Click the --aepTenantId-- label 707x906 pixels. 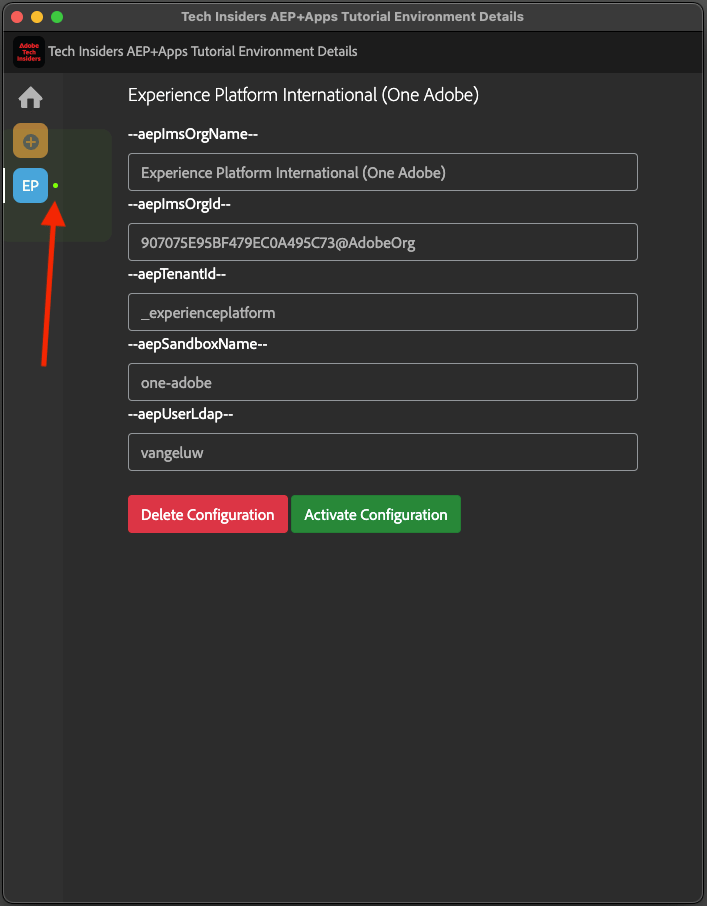click(177, 274)
